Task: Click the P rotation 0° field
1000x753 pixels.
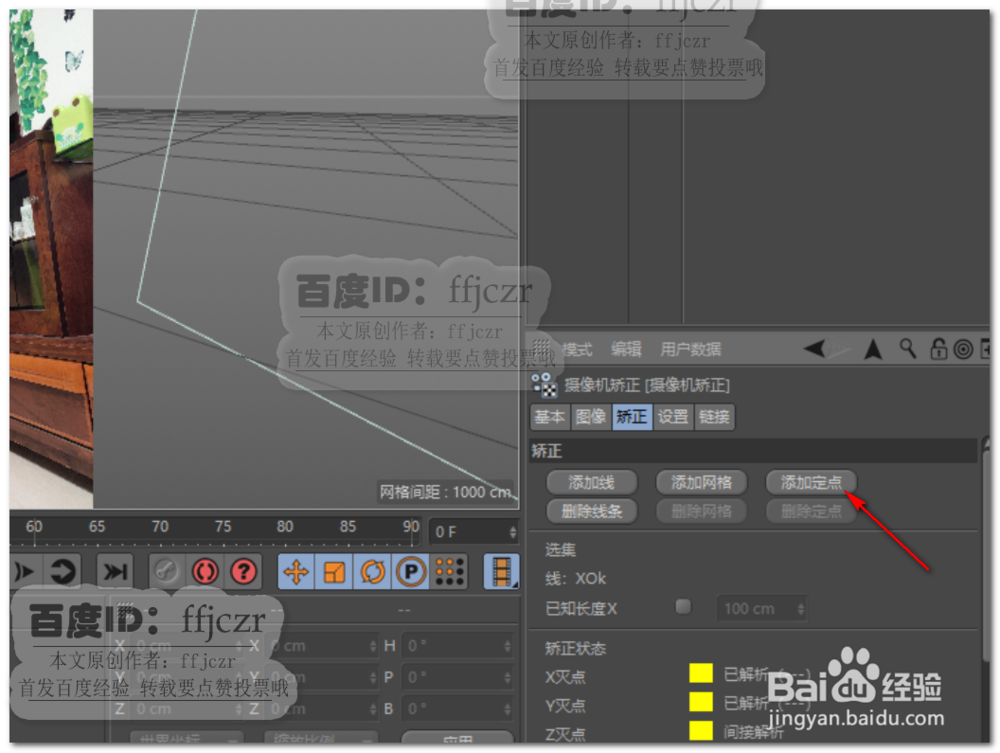Action: (x=457, y=677)
